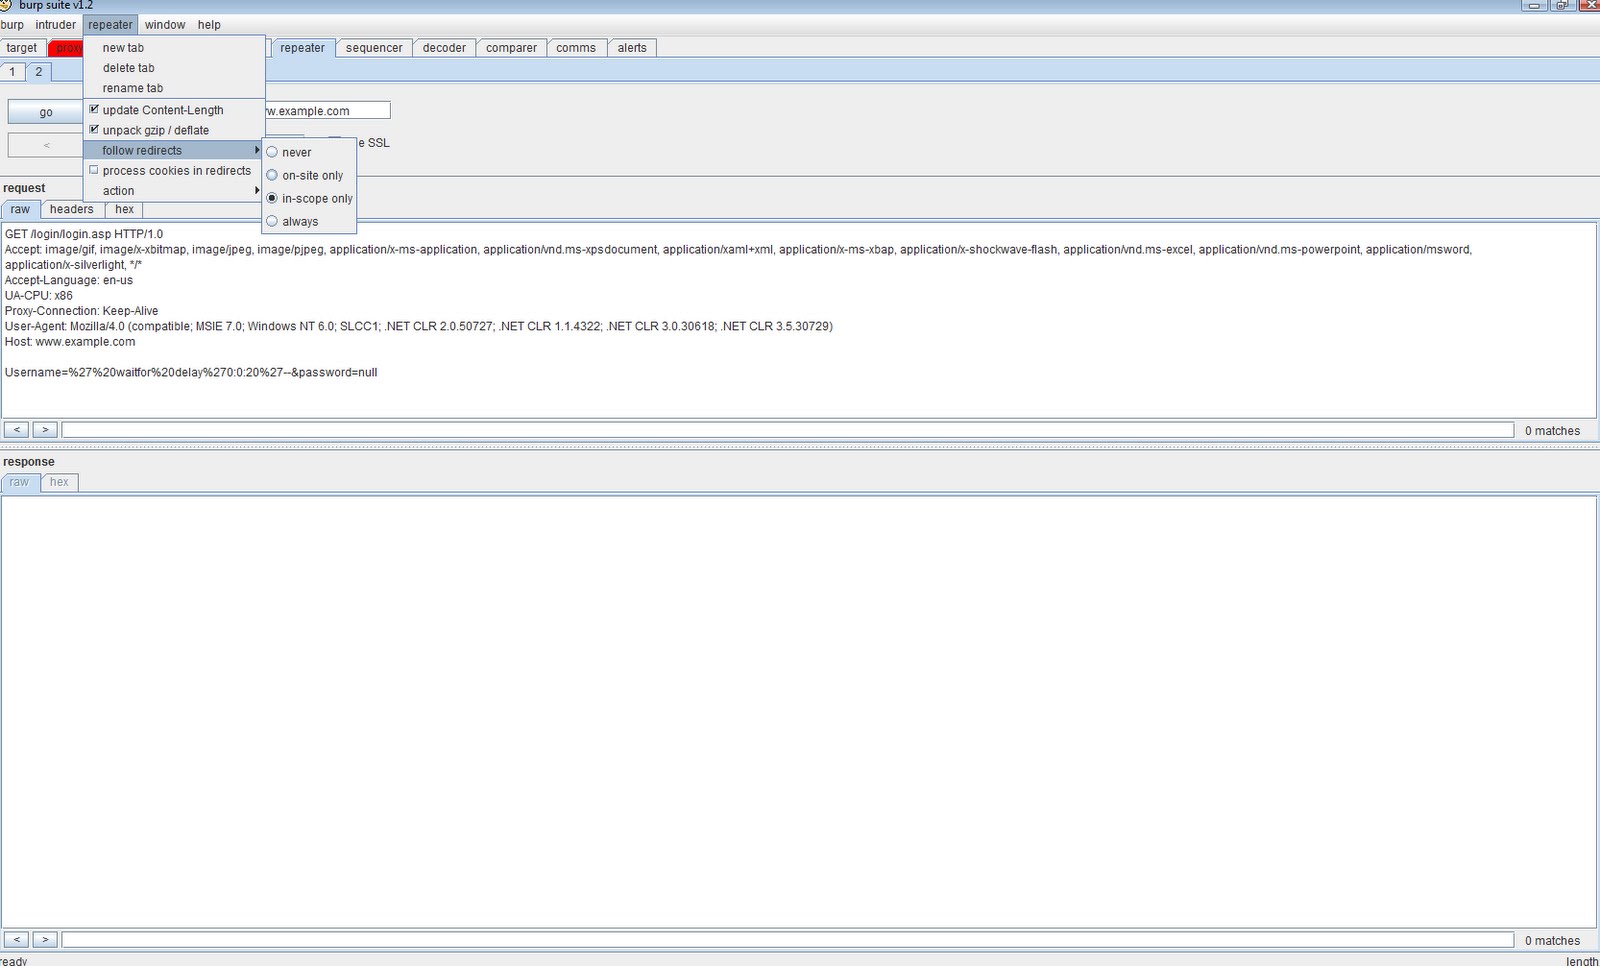Click the burp suite application icon
The image size is (1600, 966).
(x=5, y=5)
